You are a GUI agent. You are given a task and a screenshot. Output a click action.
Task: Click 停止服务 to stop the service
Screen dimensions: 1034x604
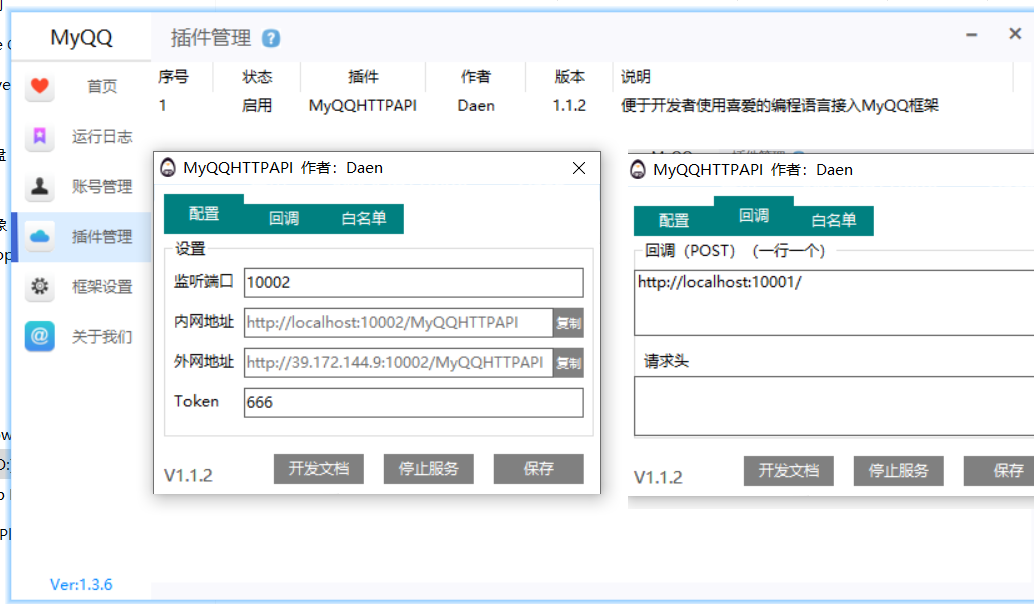[x=428, y=470]
